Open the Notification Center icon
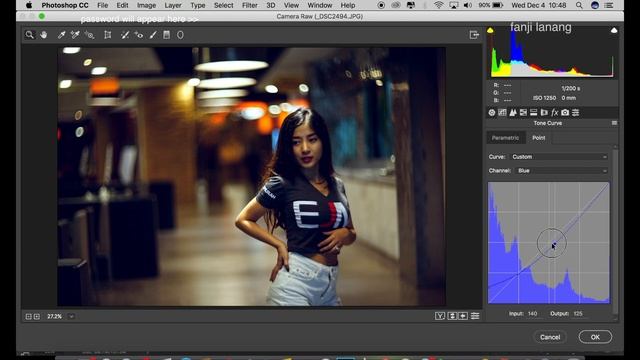 click(609, 5)
